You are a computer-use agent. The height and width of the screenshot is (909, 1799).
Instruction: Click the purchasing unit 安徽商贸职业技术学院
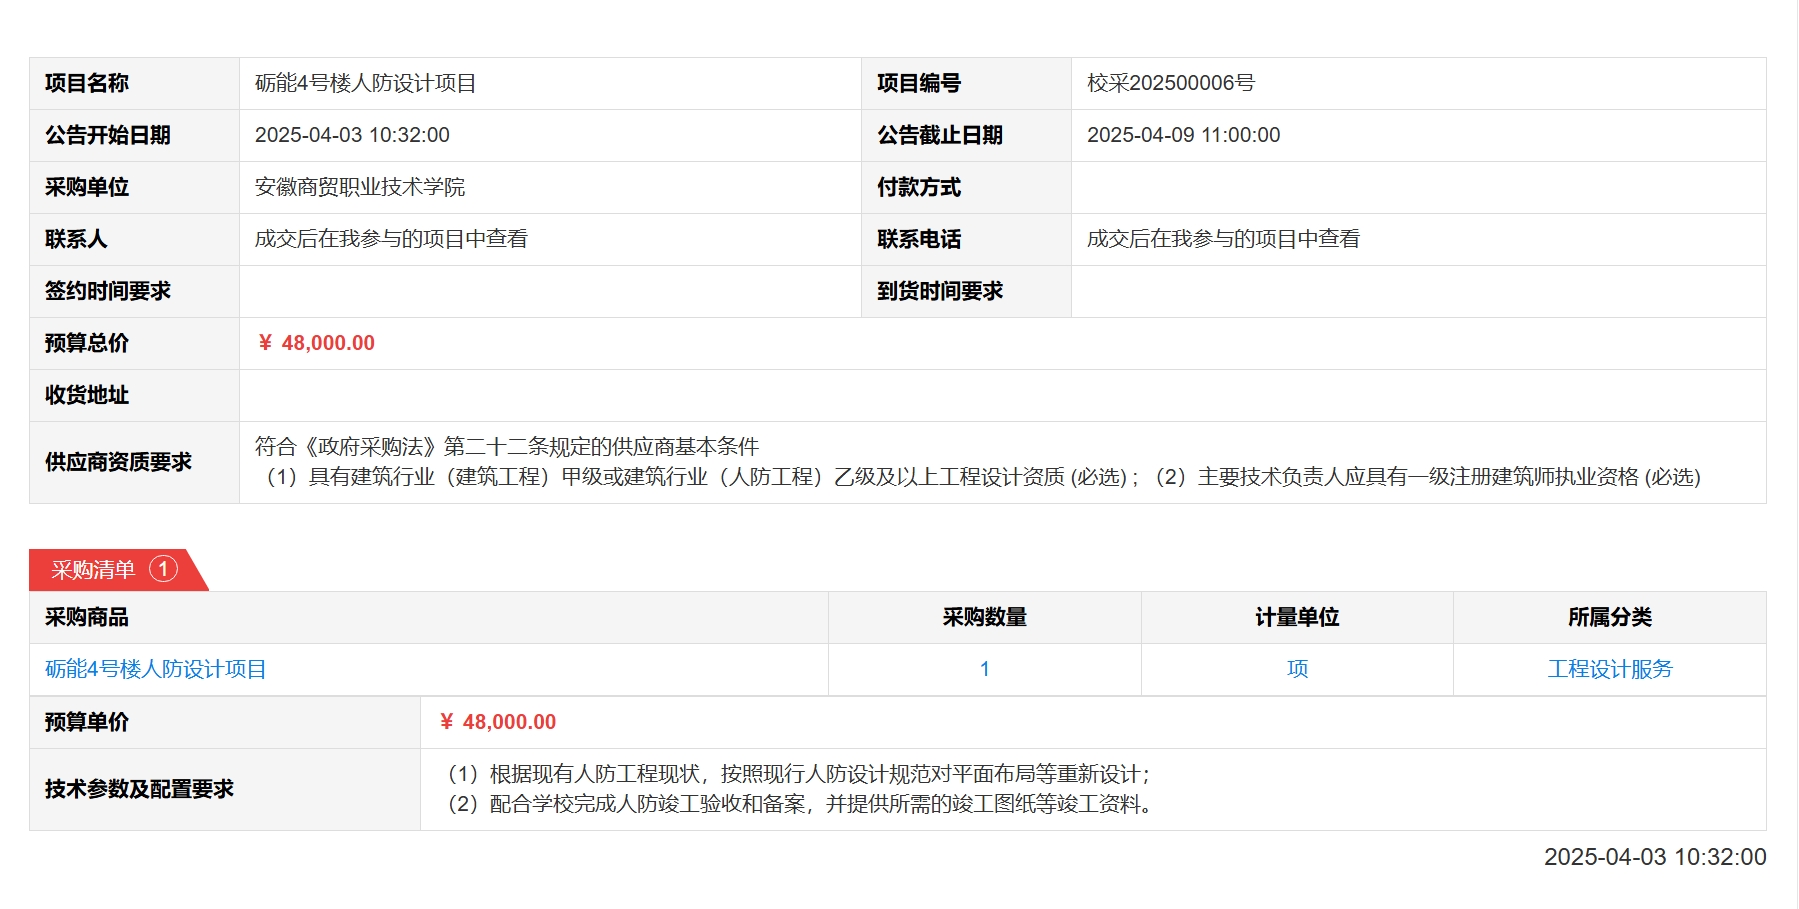tap(360, 187)
